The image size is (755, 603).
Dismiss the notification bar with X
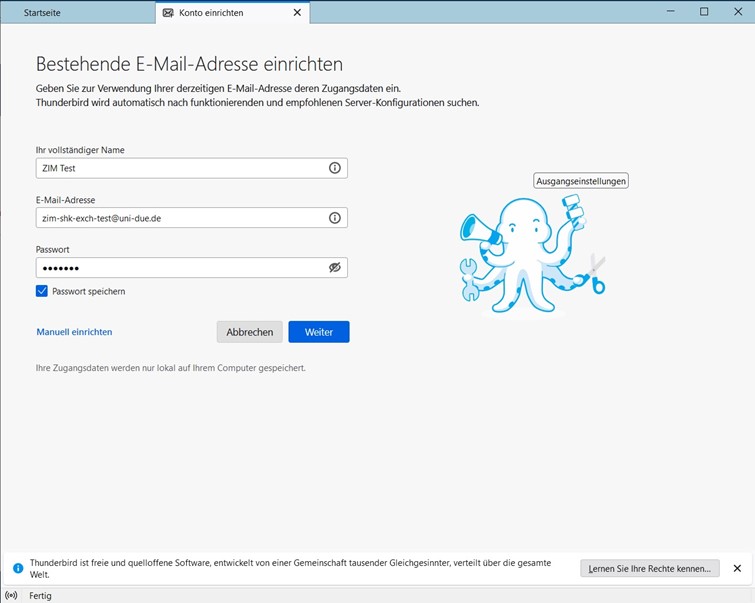(x=737, y=568)
